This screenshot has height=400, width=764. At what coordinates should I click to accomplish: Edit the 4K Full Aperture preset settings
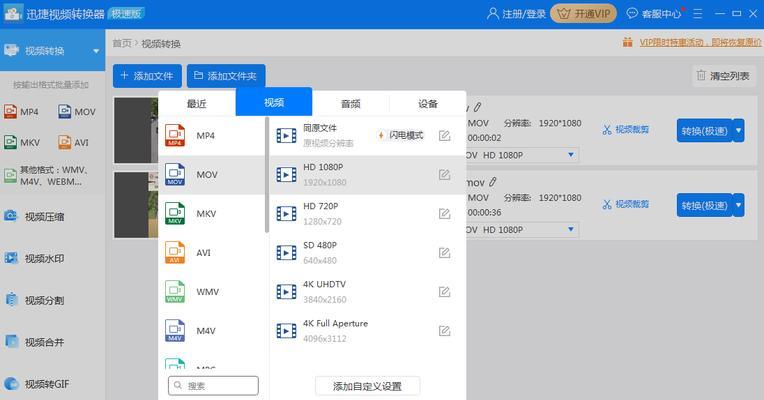pos(444,330)
